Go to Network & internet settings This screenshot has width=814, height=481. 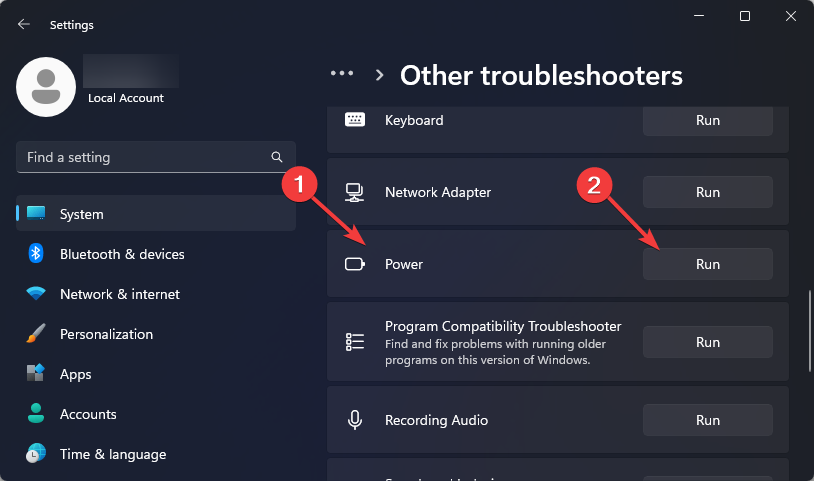(x=156, y=294)
